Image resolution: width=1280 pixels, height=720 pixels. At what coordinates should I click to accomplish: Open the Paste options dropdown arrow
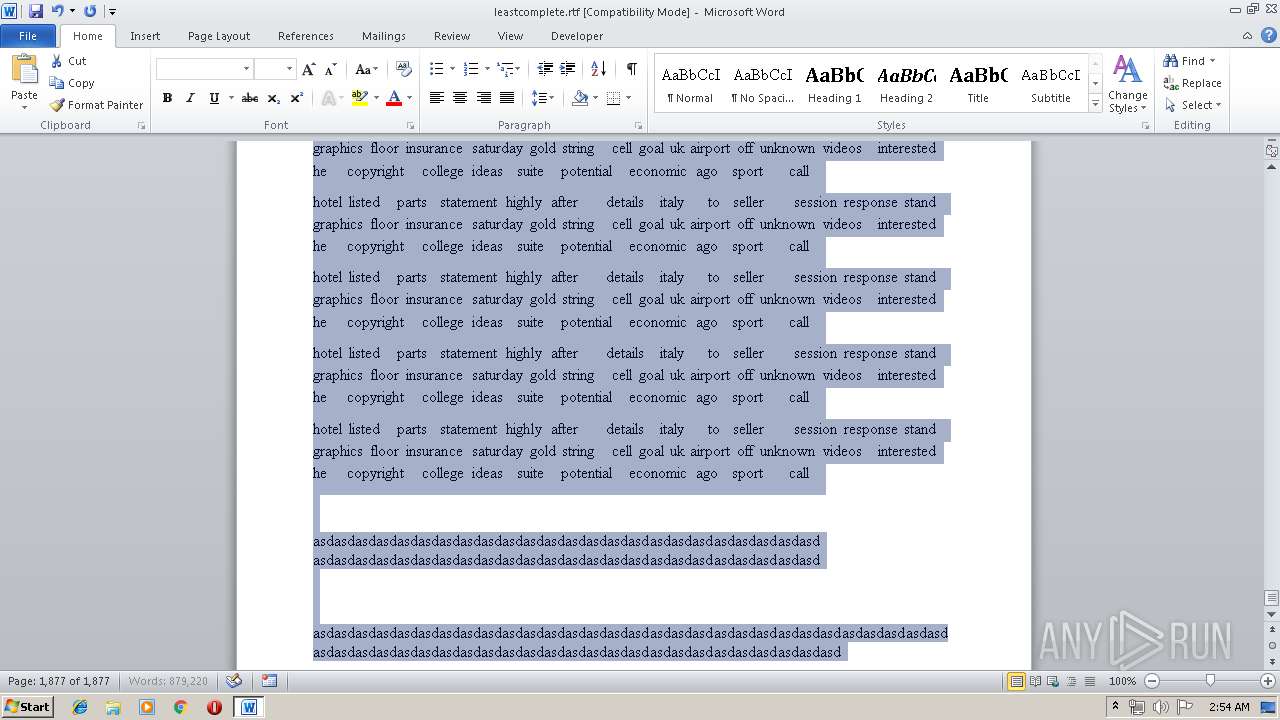tap(24, 108)
